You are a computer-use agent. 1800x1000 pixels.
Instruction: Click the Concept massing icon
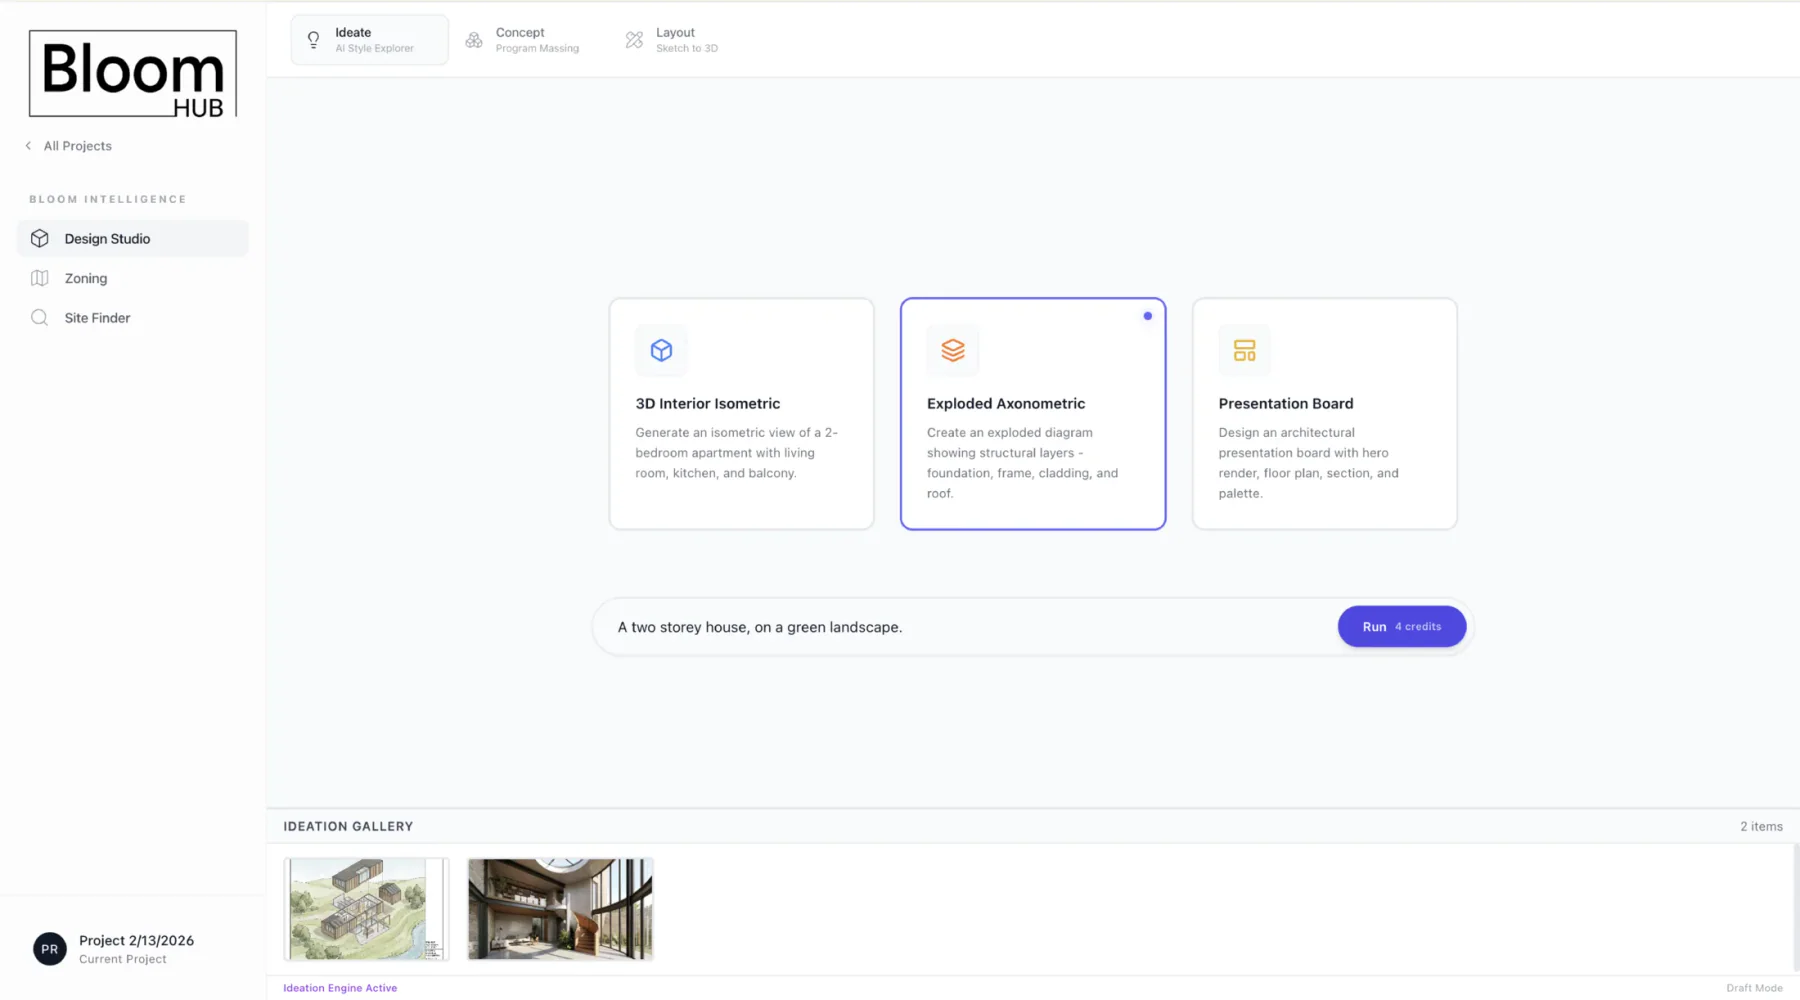click(474, 40)
